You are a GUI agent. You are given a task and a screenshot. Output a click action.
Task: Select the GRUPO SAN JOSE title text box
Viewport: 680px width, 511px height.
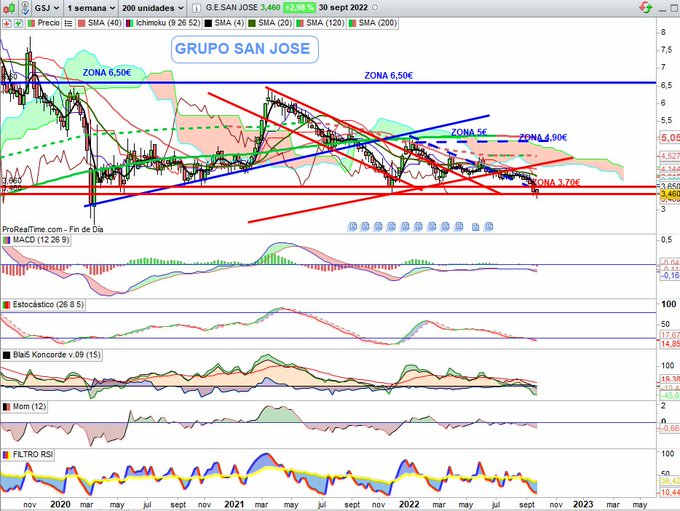tap(245, 49)
